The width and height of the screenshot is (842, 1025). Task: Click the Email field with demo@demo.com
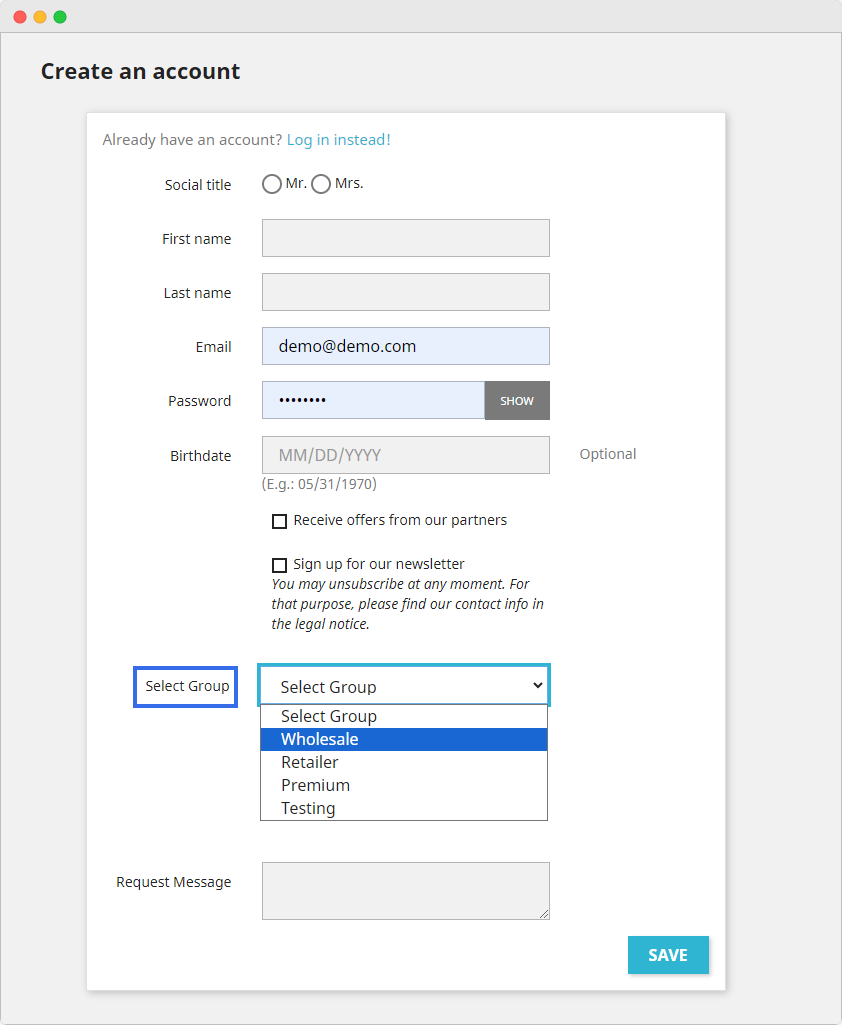[405, 346]
